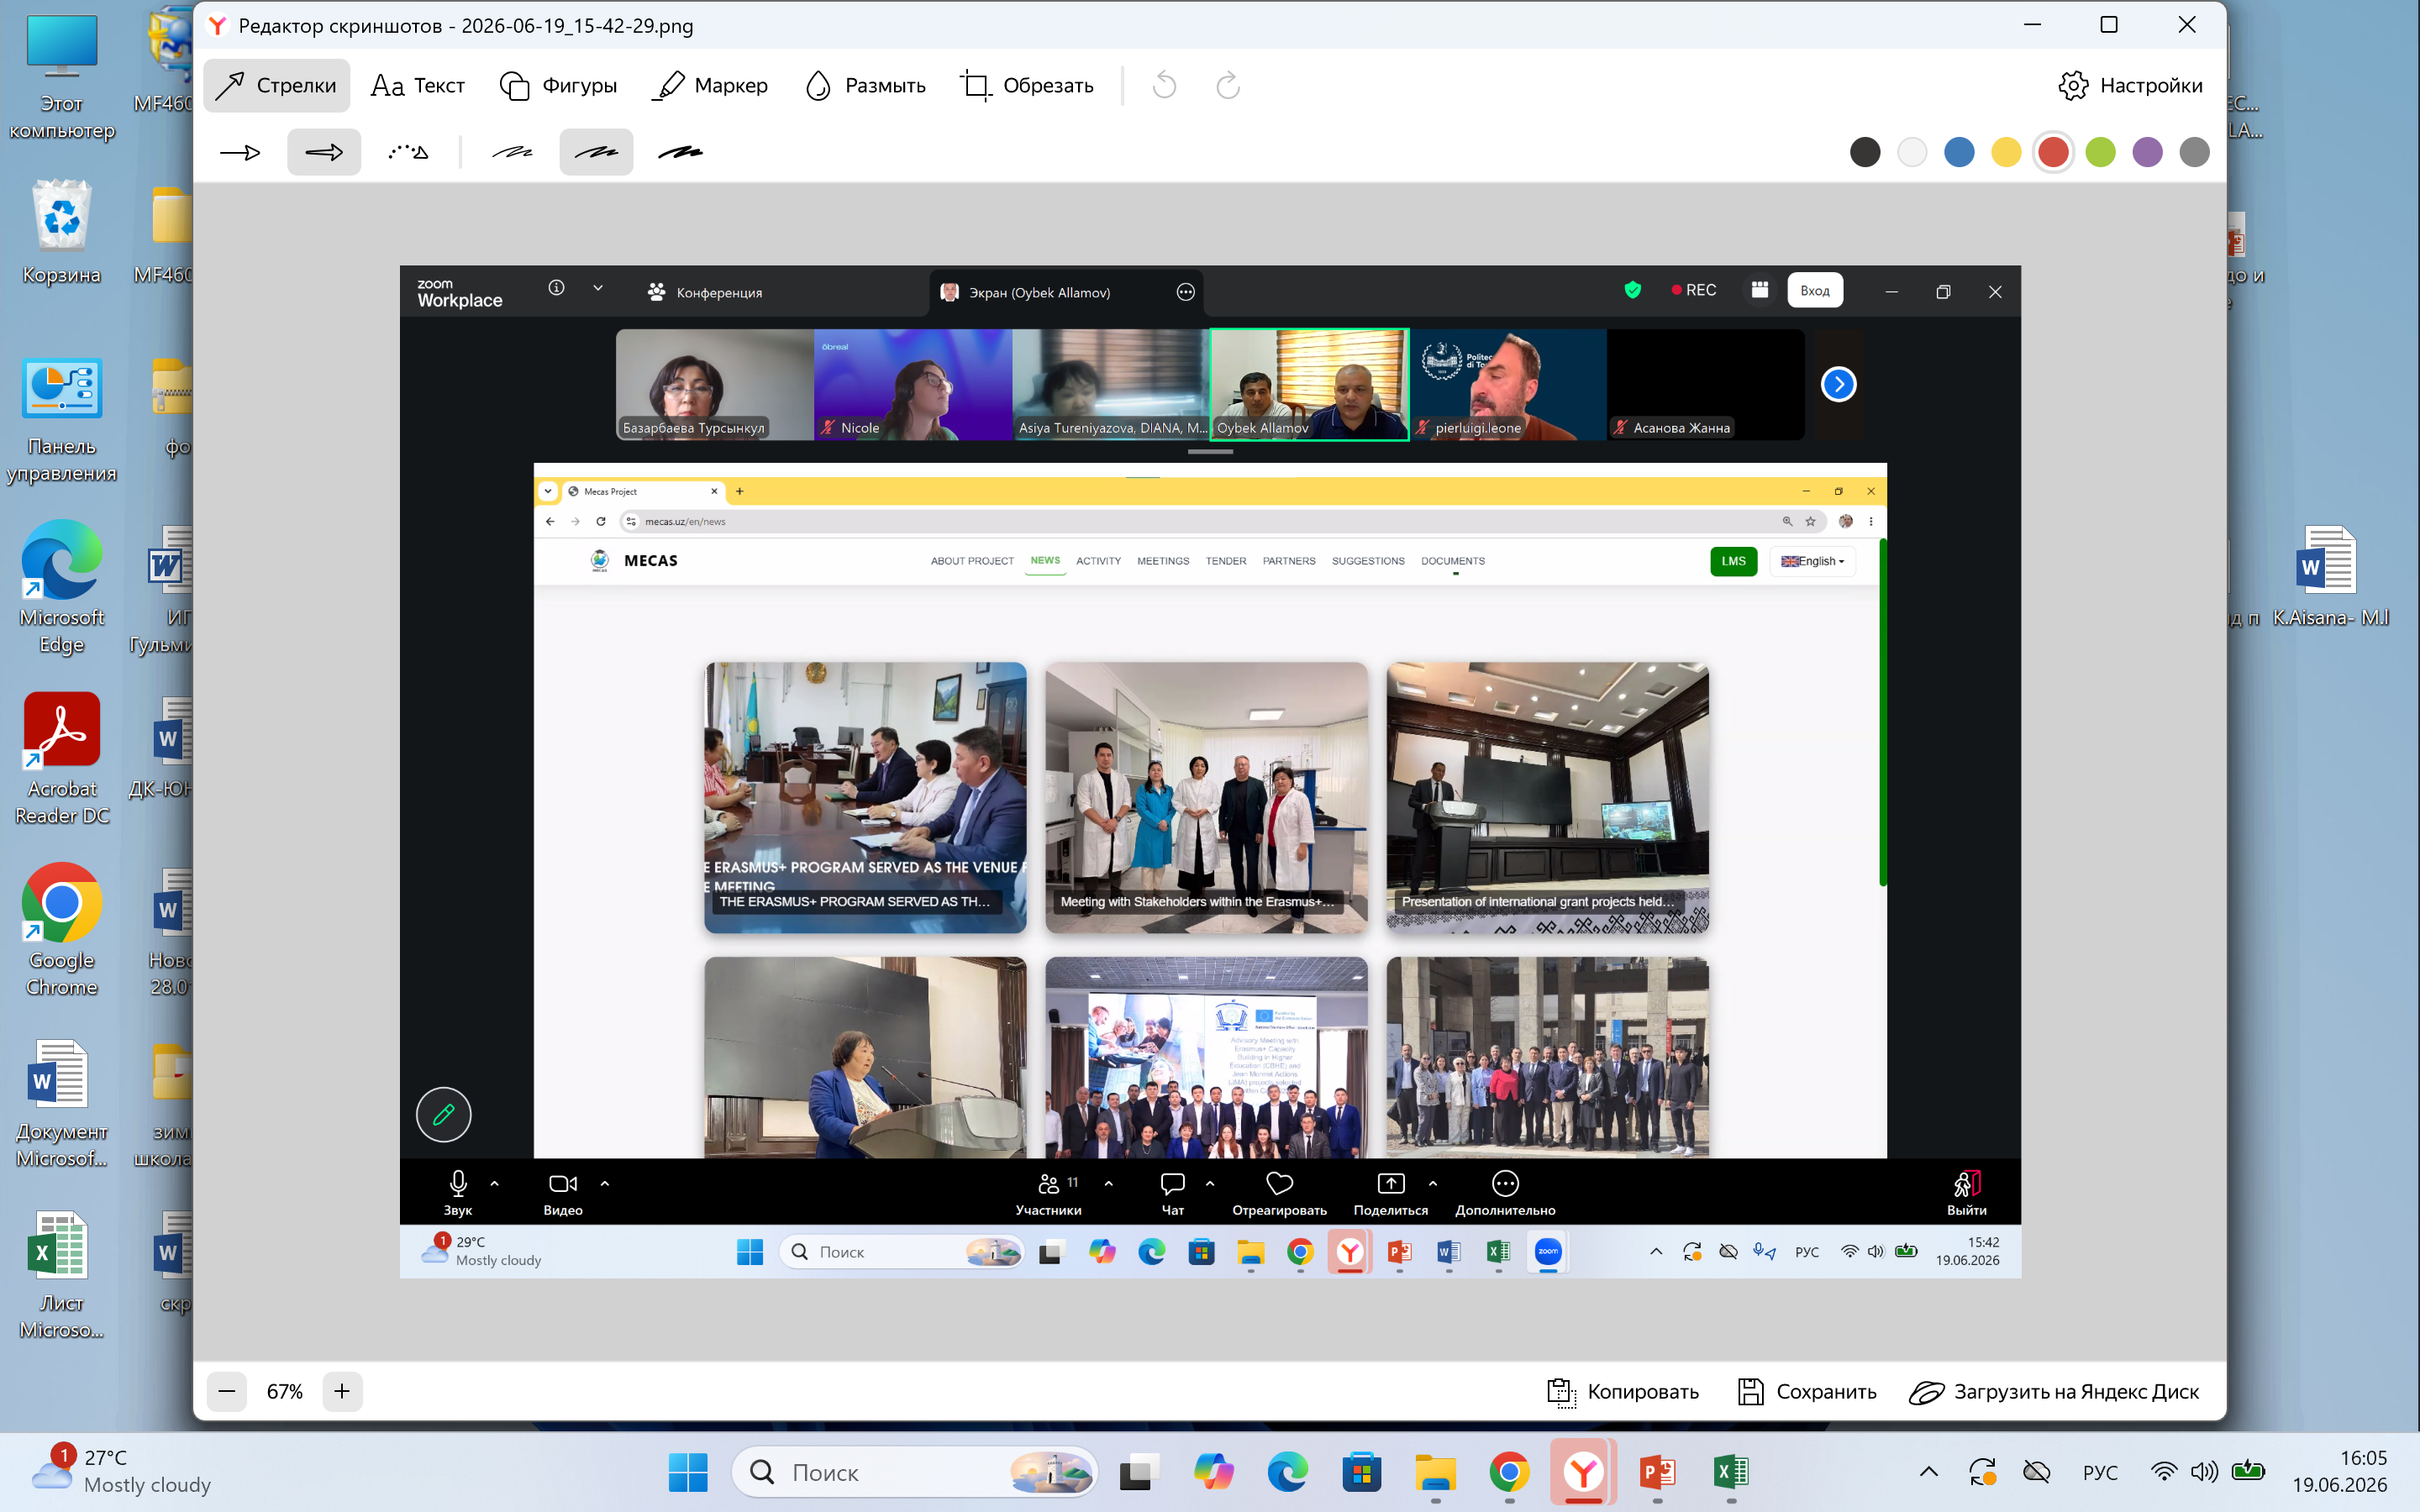Screen dimensions: 2420x1512
Task: Open File Explorer from the Windows taskbar
Action: click(x=1435, y=1472)
